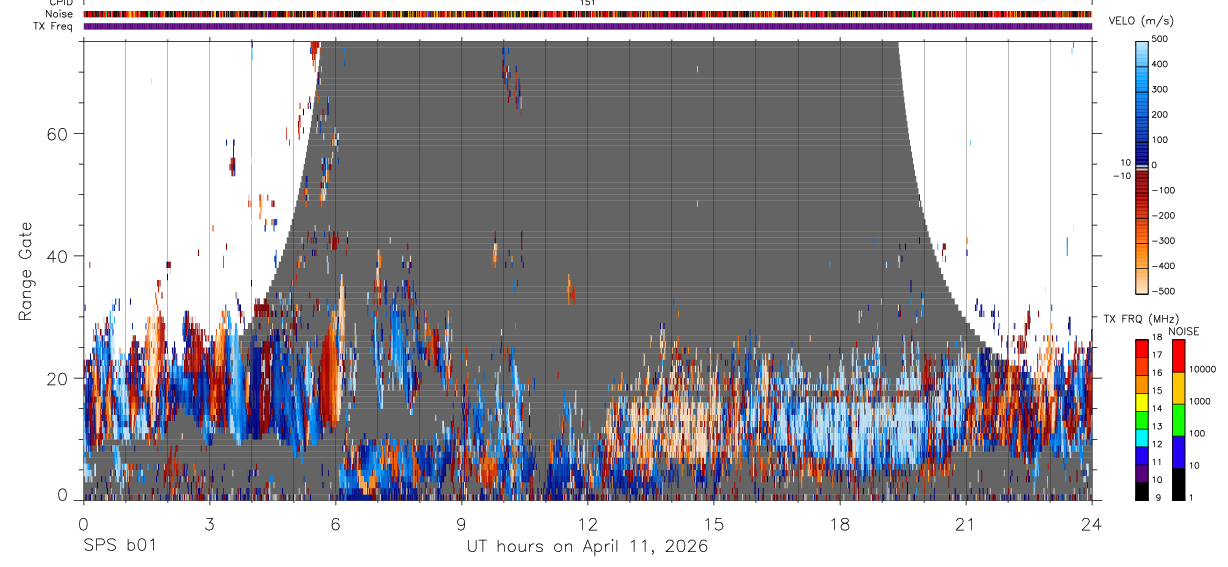Image resolution: width=1228 pixels, height=567 pixels.
Task: Click the UT hour tick label 9
Action: [461, 523]
